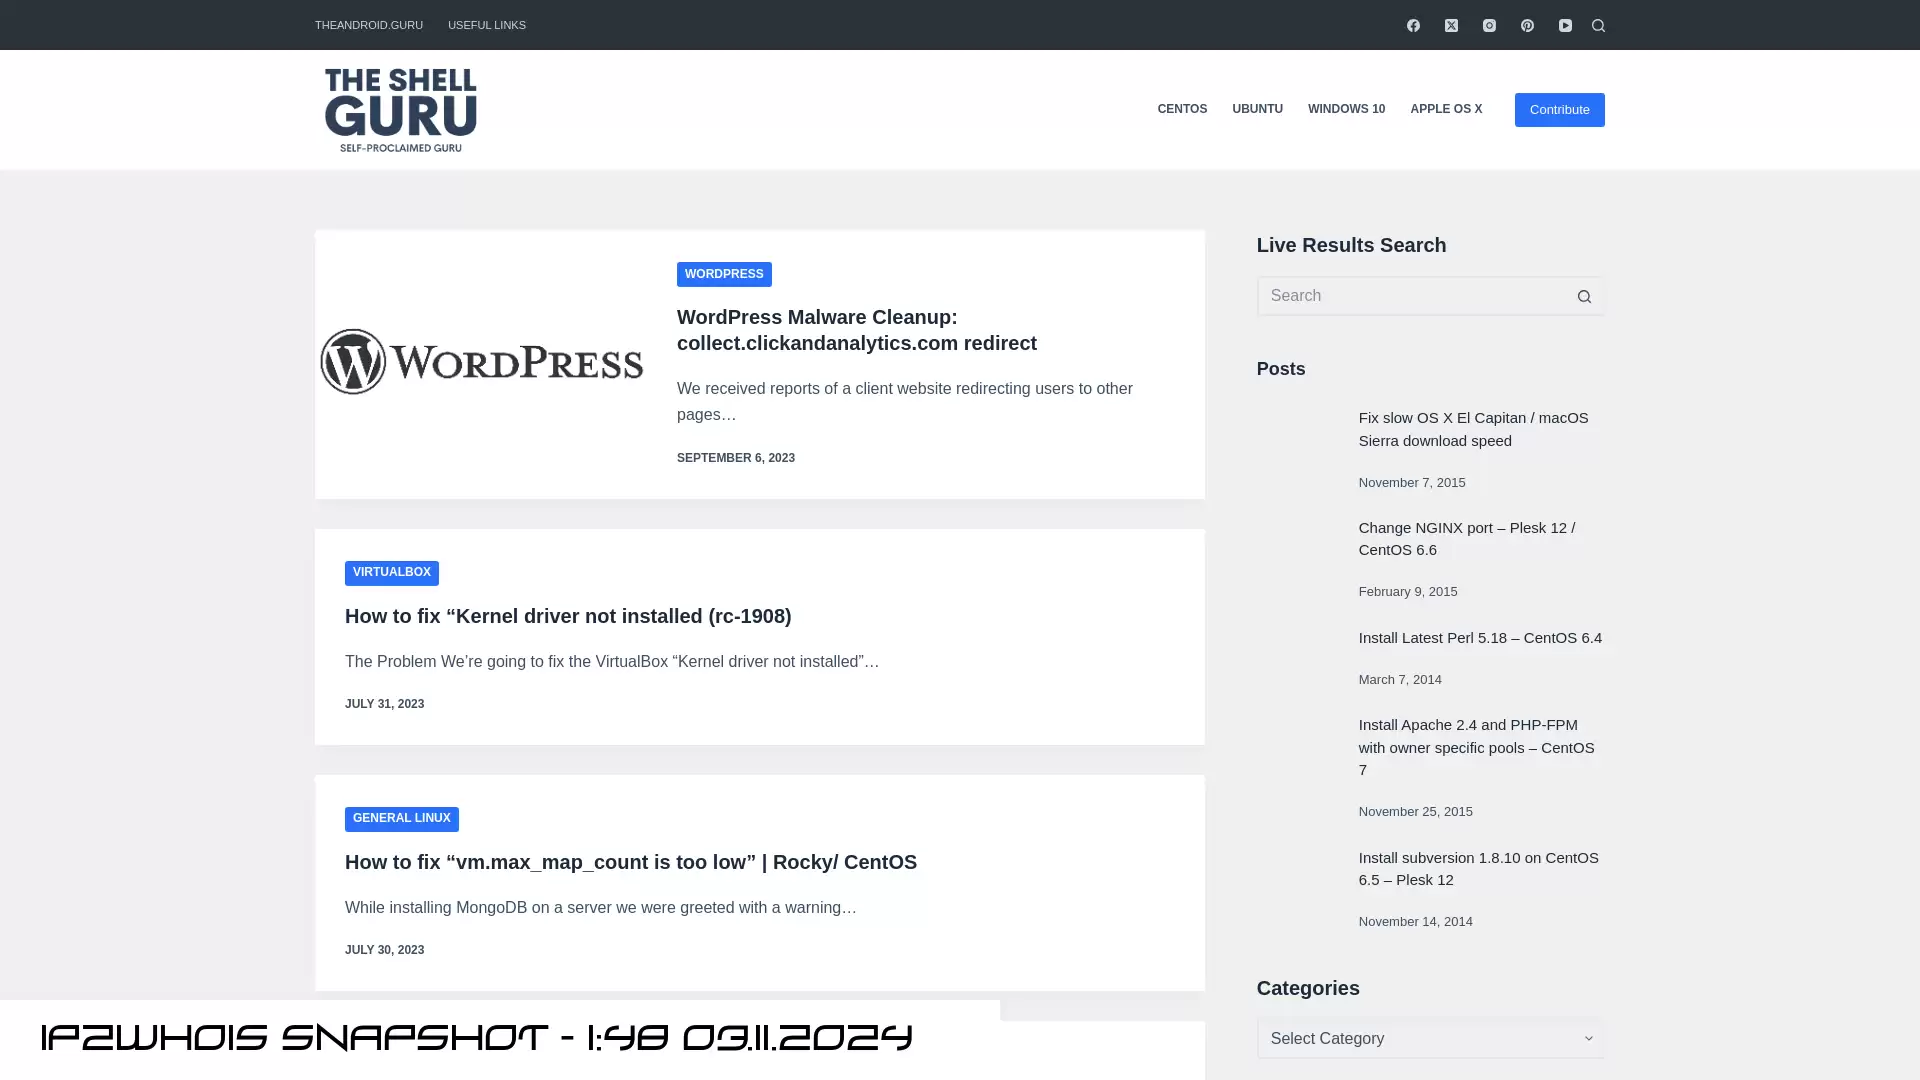Open Install Latest Perl 5.18 post

1480,638
